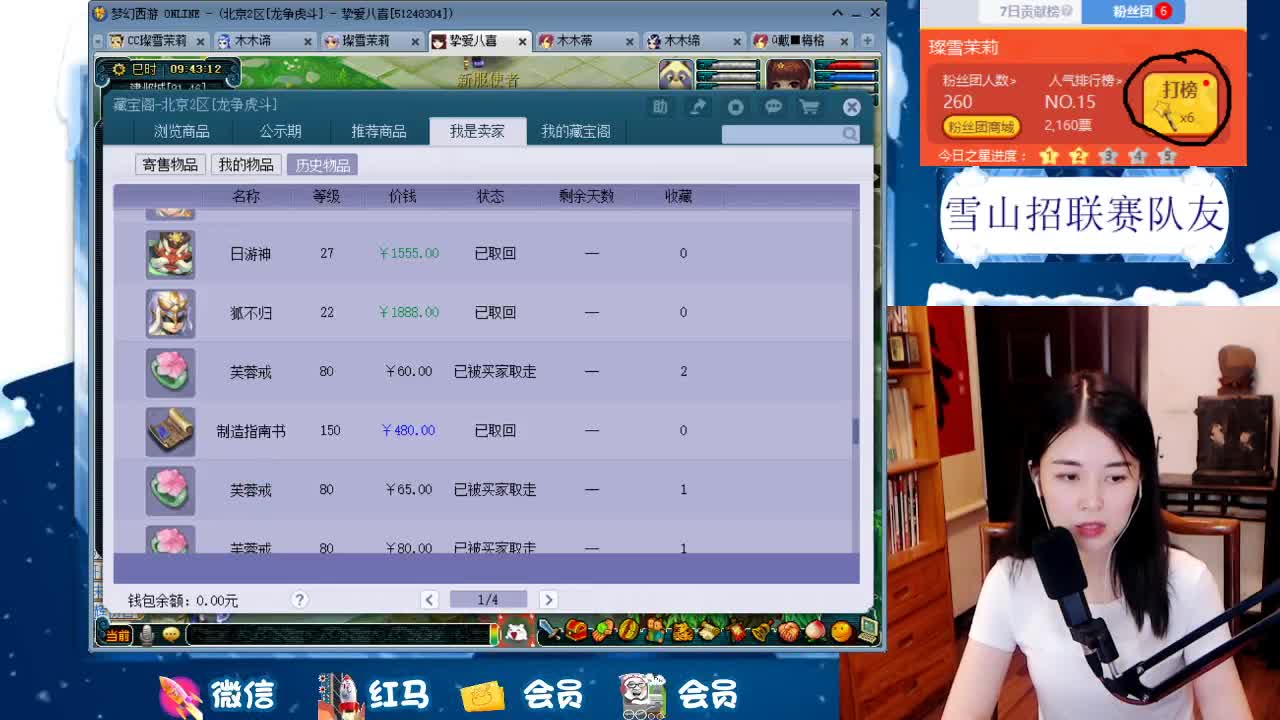Open the chat bubble icon near the cart
Screen dimensions: 1280x720
tap(773, 107)
